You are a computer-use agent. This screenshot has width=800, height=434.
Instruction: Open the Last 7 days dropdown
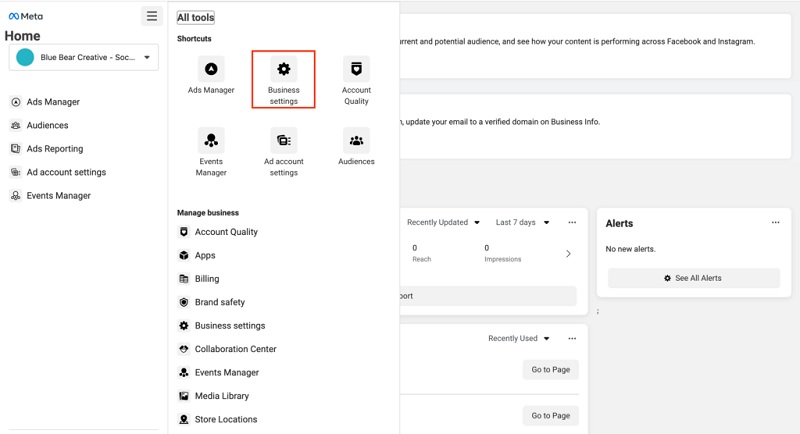pos(522,222)
